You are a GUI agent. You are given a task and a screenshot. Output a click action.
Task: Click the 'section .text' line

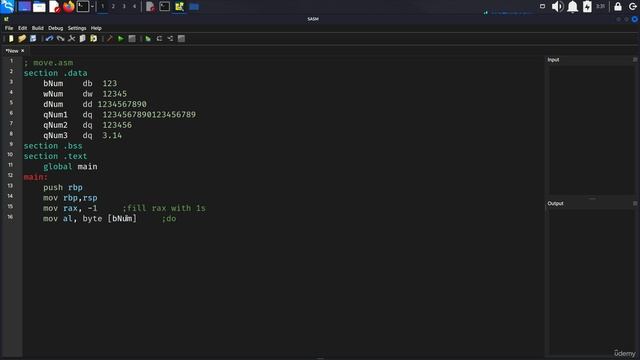[x=55, y=156]
